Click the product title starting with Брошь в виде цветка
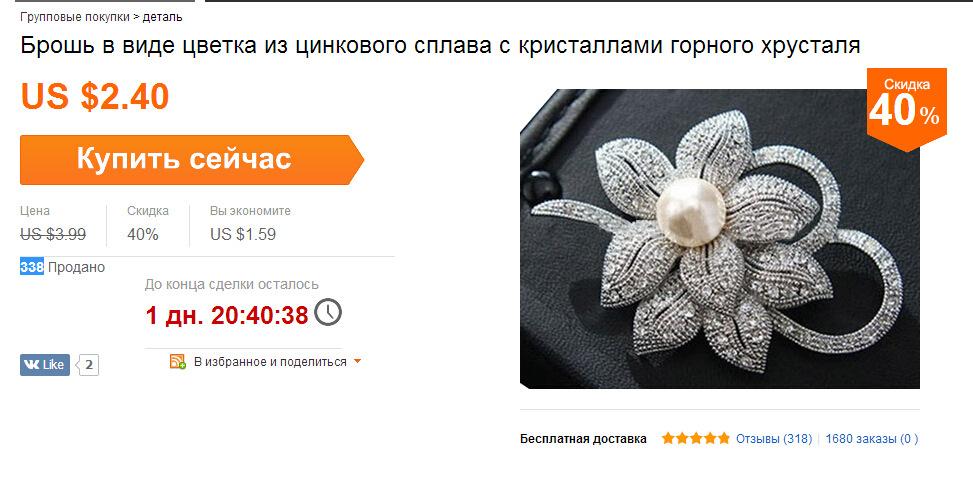The height and width of the screenshot is (497, 973). pos(441,45)
